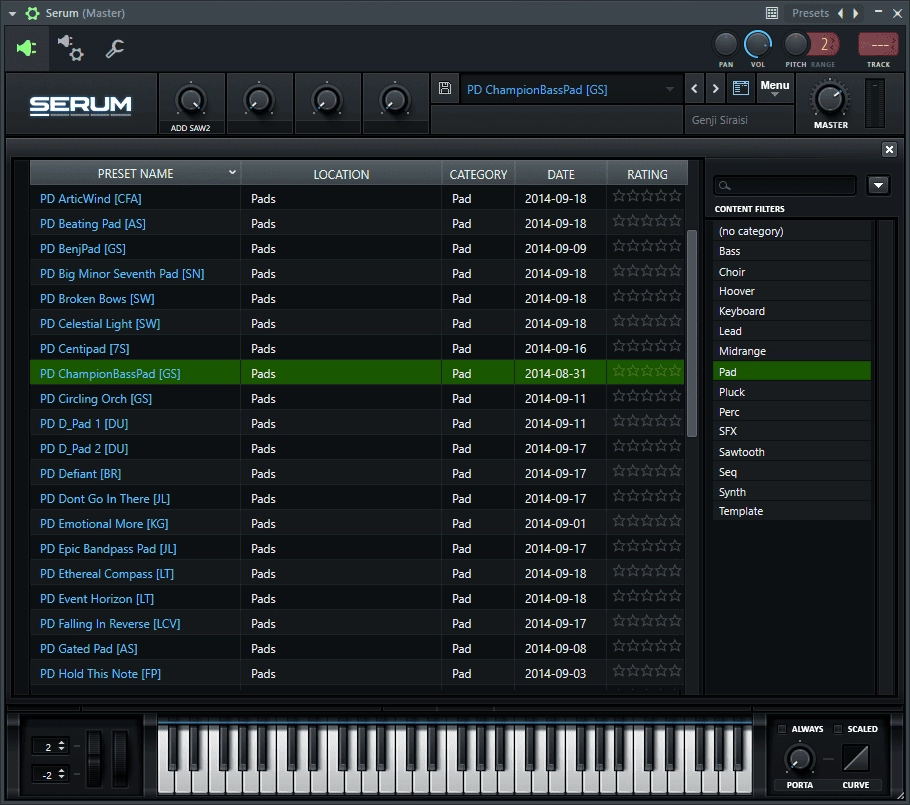910x805 pixels.
Task: Rate PD ArticWind with stars
Action: coord(647,196)
